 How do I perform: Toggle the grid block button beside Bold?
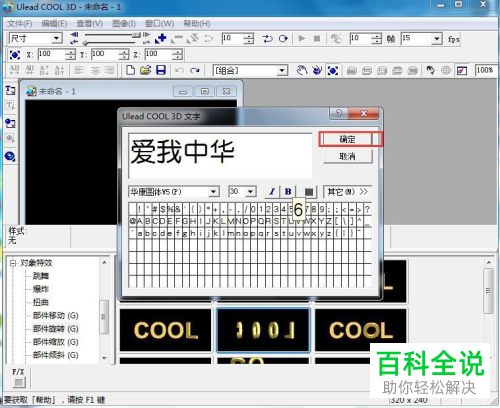pyautogui.click(x=309, y=192)
